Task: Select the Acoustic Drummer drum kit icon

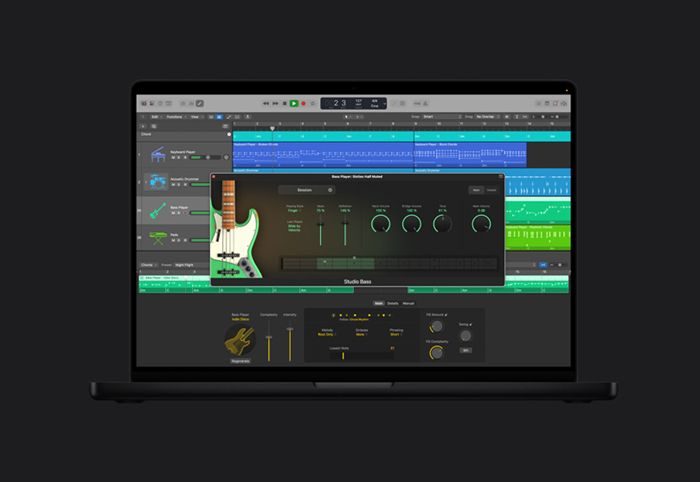Action: click(x=158, y=182)
